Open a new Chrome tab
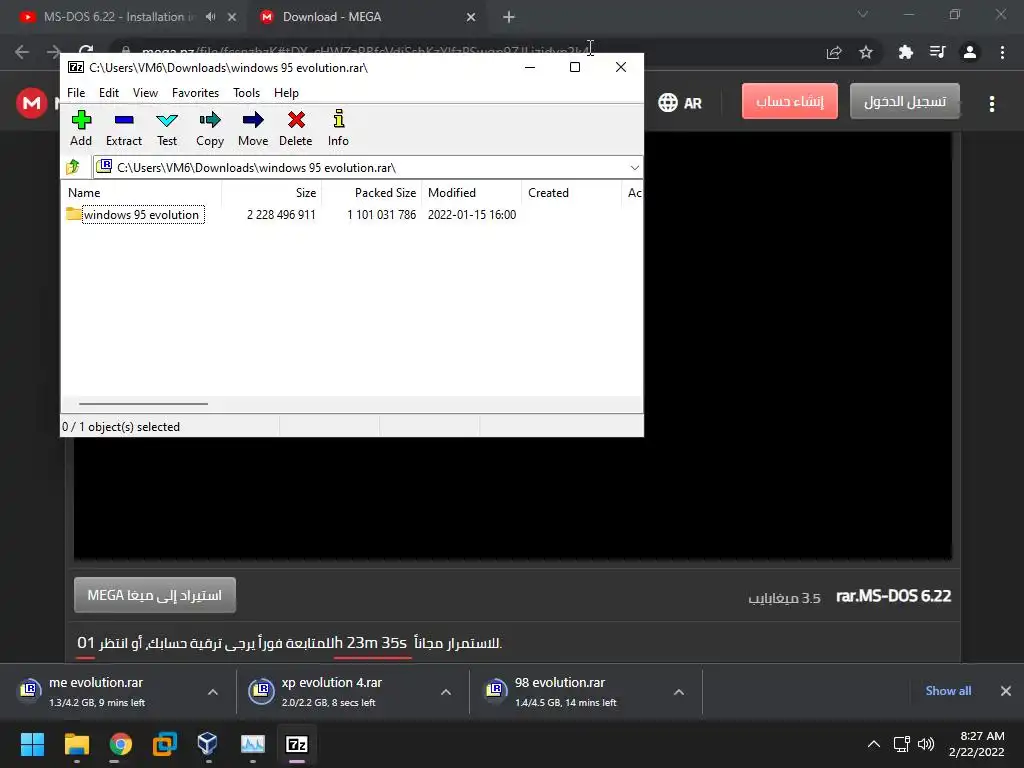The image size is (1024, 768). (x=509, y=18)
